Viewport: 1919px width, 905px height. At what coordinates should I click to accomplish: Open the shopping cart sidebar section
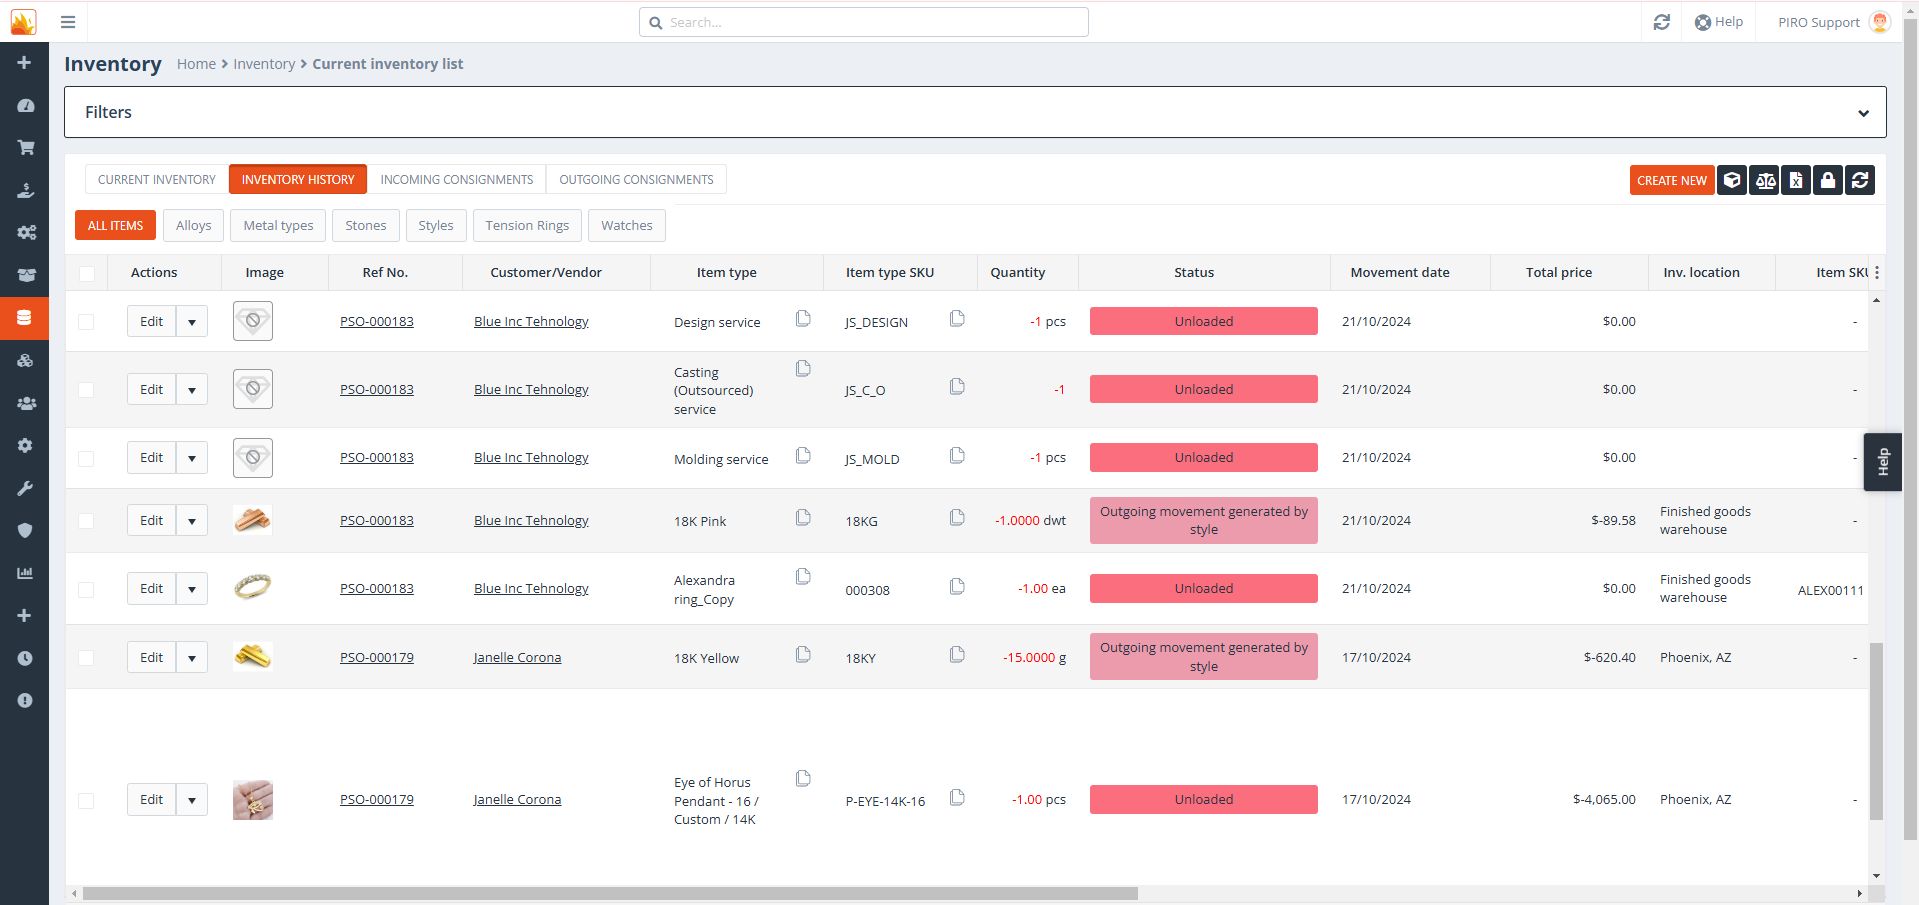(25, 148)
